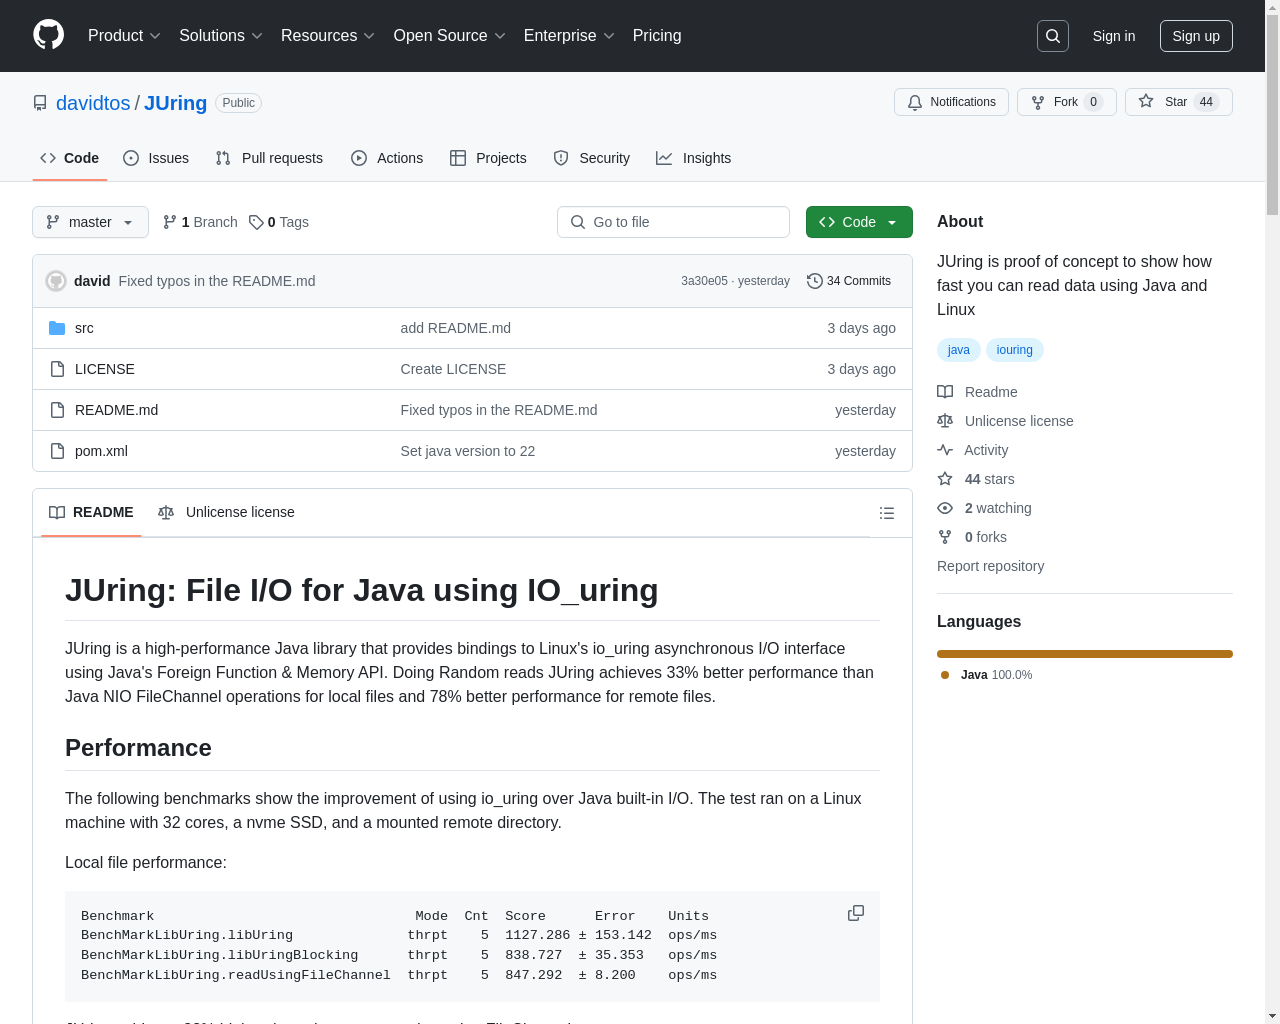Image resolution: width=1280 pixels, height=1024 pixels.
Task: Open commit 3a30e05 link
Action: point(704,281)
